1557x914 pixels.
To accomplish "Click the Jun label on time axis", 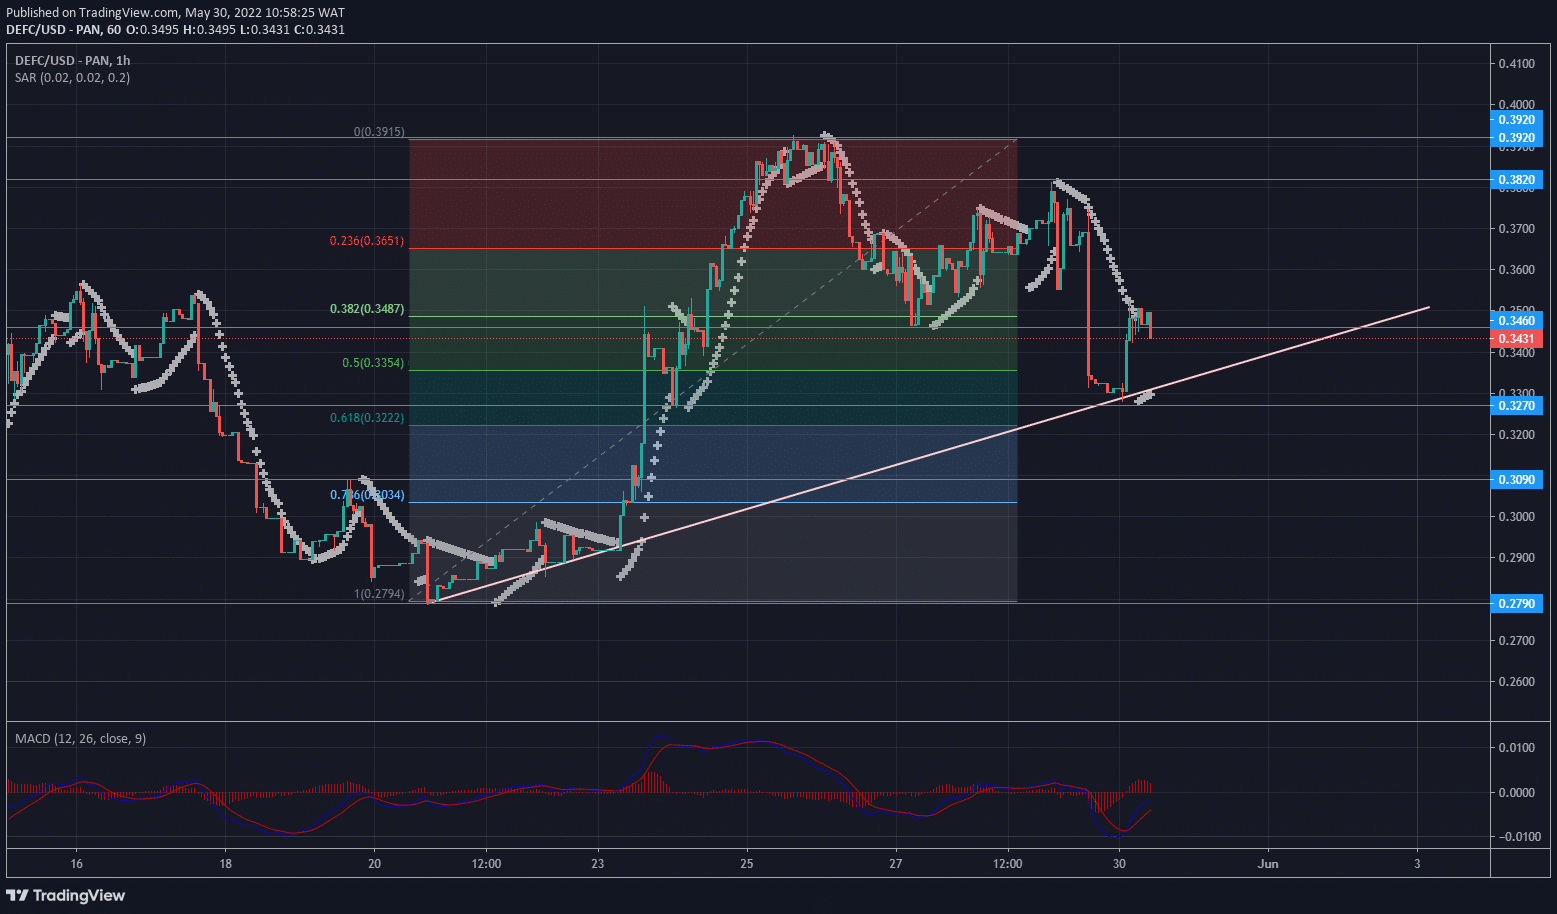I will [x=1268, y=864].
